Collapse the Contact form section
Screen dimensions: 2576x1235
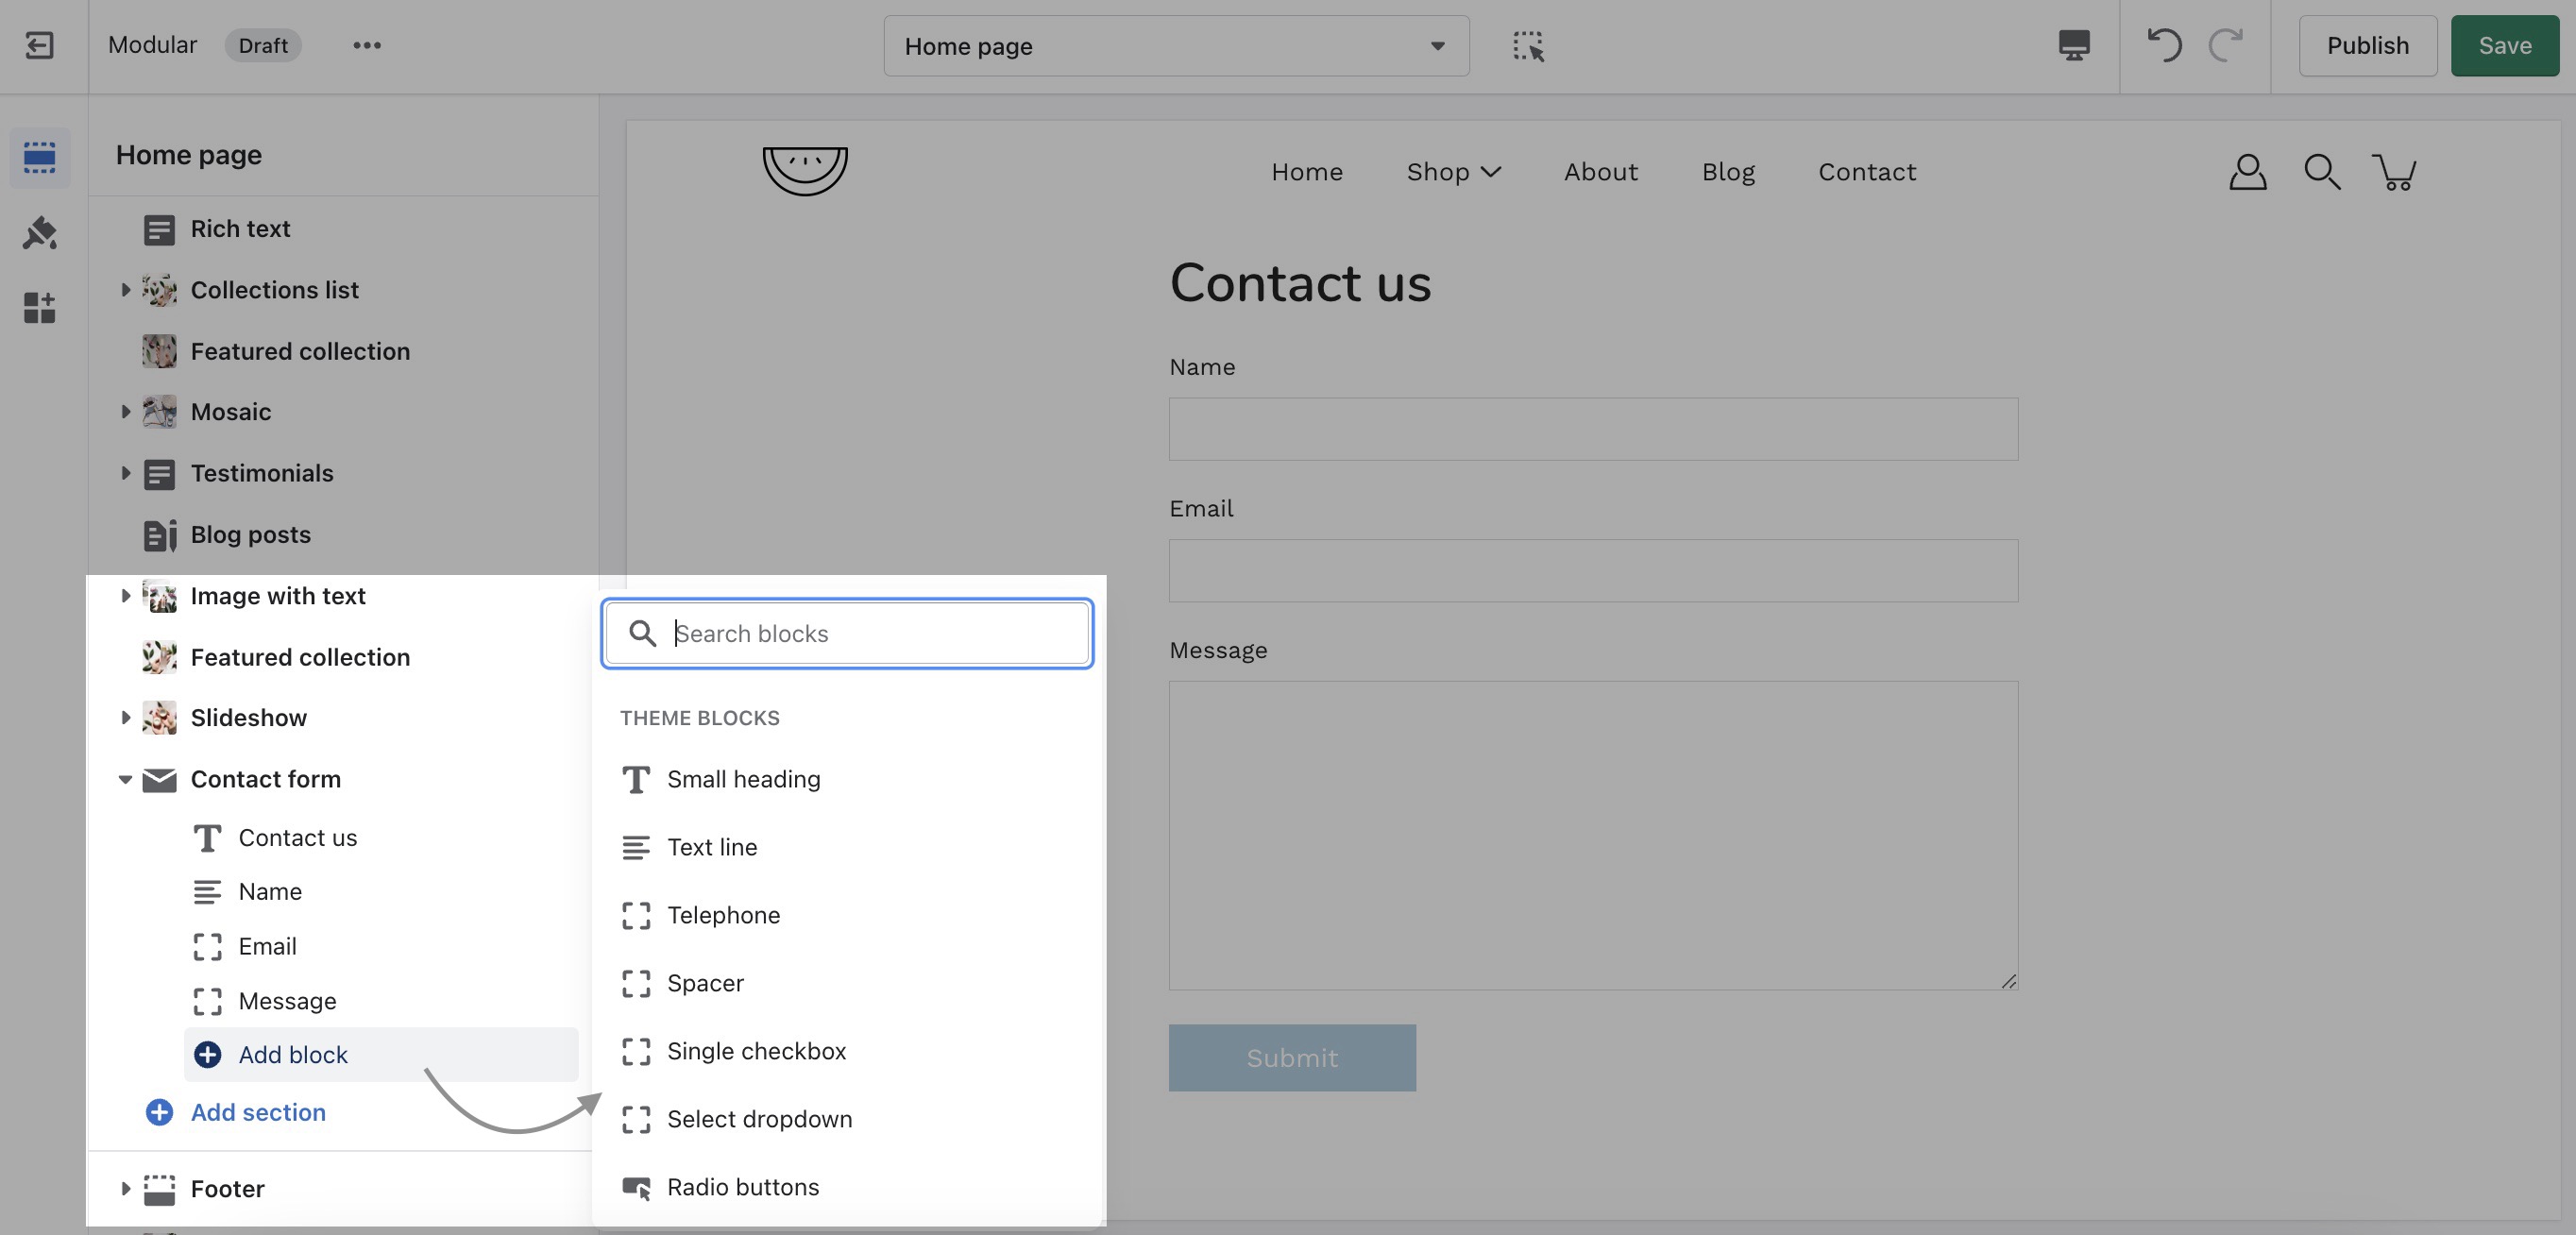coord(125,779)
